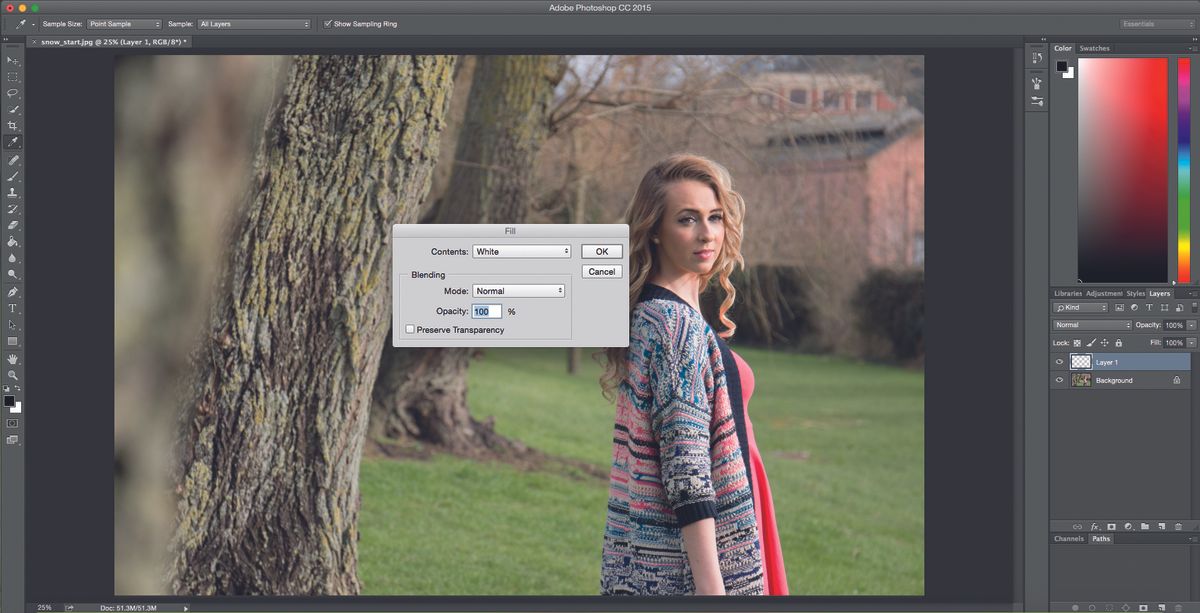Select the Zoom tool
The height and width of the screenshot is (613, 1200).
(13, 374)
